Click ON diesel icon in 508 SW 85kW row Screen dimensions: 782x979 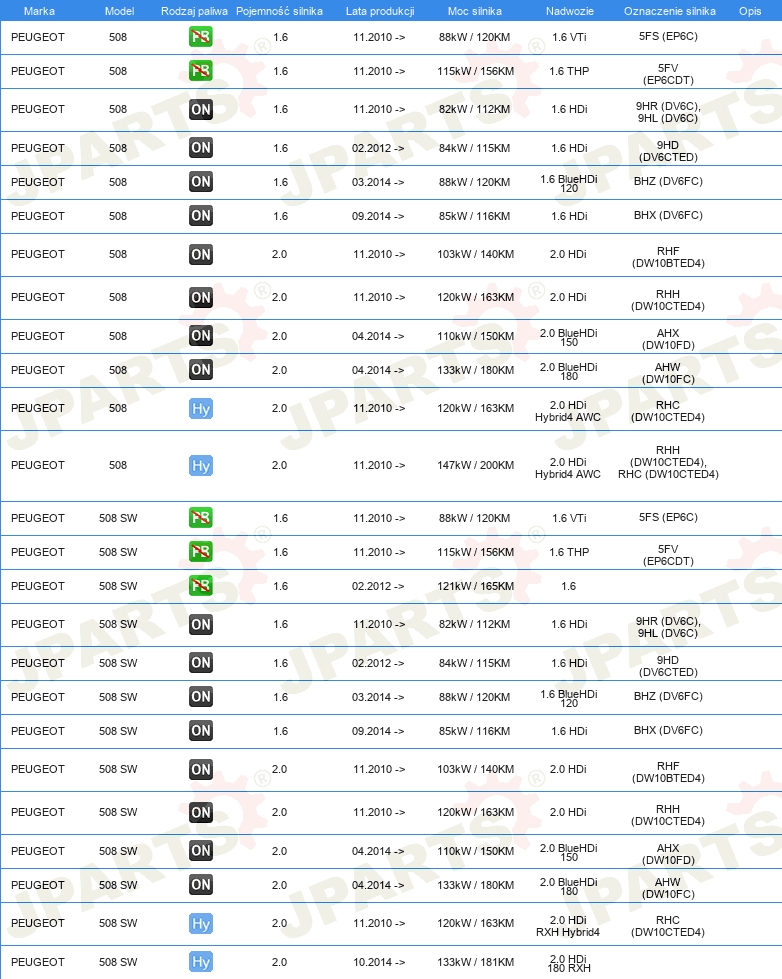(x=200, y=731)
